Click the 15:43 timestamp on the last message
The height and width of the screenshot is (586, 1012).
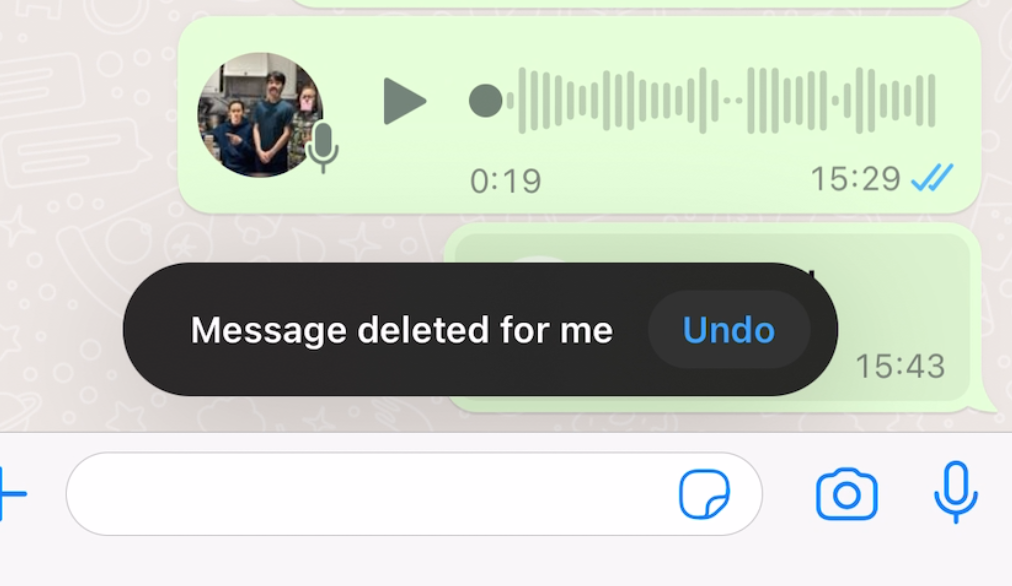coord(900,367)
